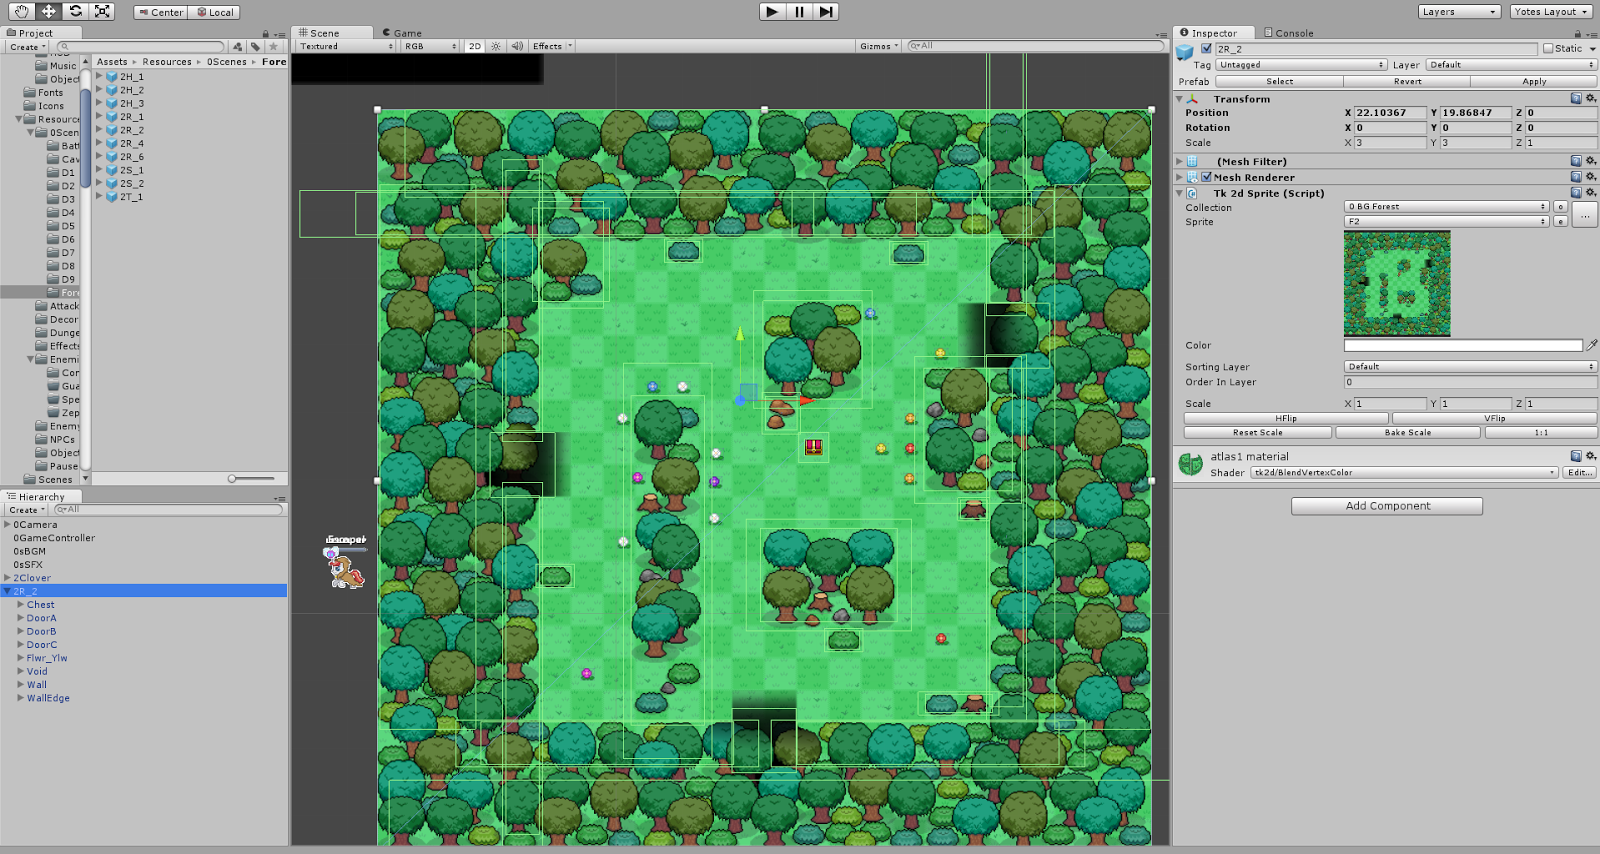This screenshot has width=1600, height=854.
Task: Pick color with the eyedropper
Action: coord(1592,345)
